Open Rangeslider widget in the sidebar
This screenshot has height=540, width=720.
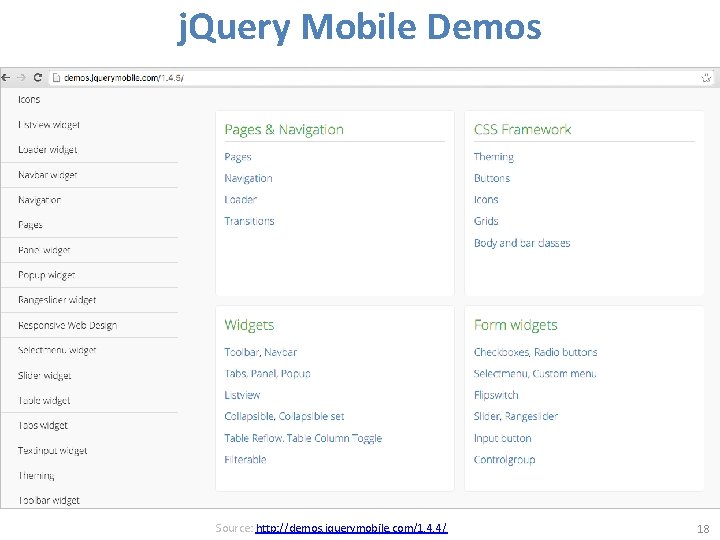tap(57, 300)
